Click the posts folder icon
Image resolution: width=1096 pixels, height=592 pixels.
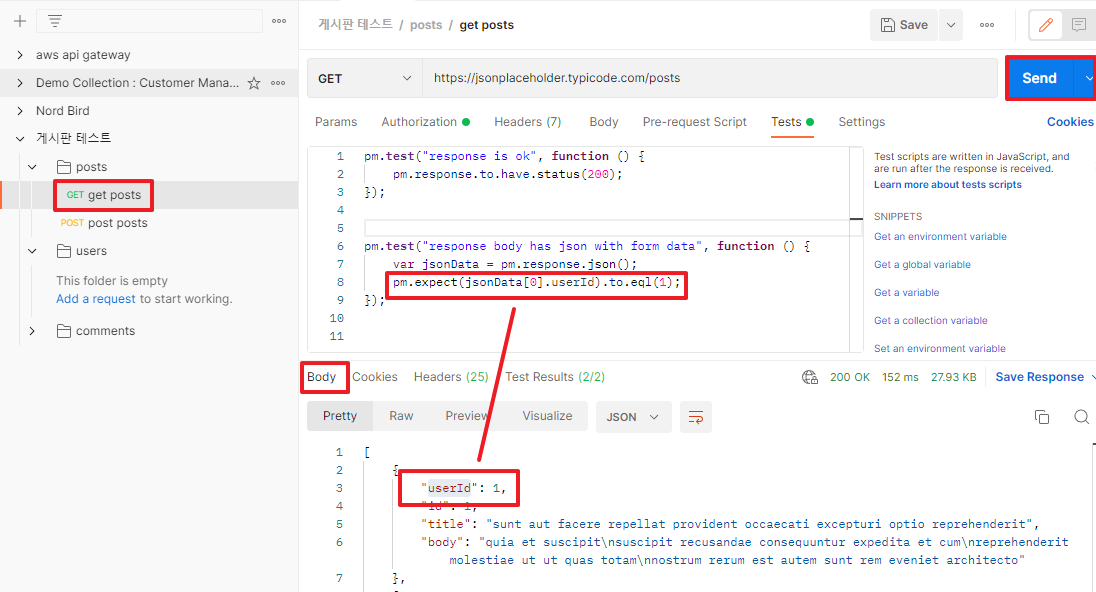coord(64,166)
